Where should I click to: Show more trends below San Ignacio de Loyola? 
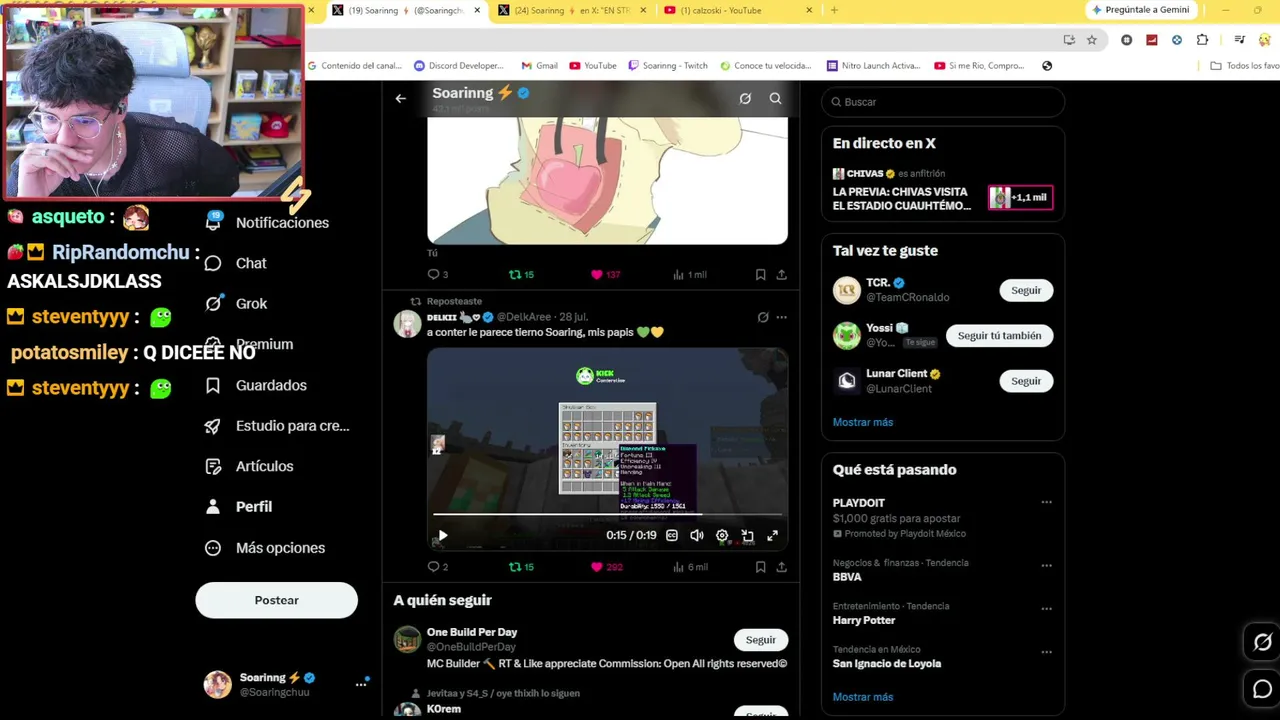pyautogui.click(x=863, y=697)
